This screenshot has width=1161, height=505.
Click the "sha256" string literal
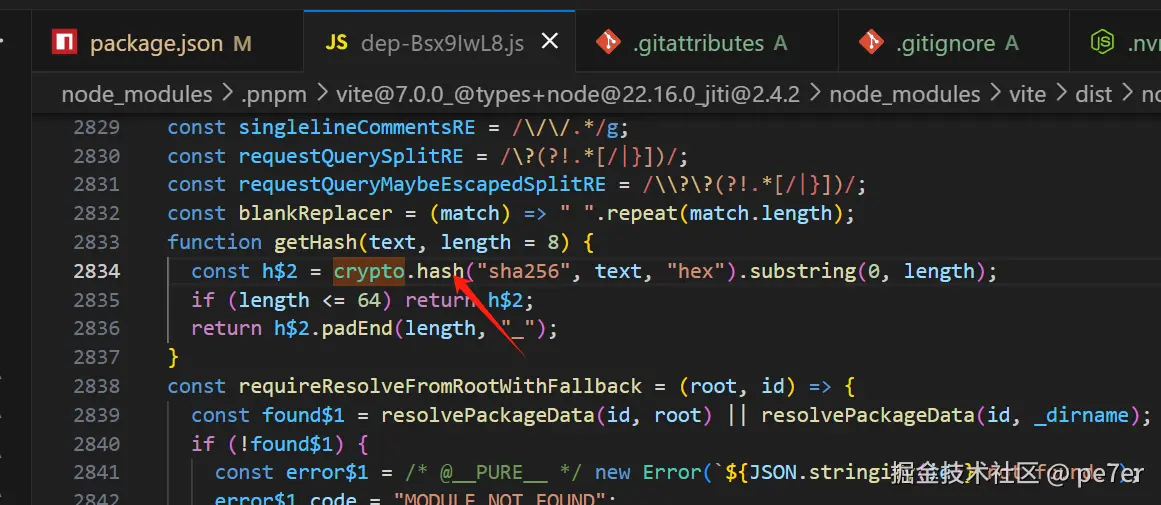(525, 271)
